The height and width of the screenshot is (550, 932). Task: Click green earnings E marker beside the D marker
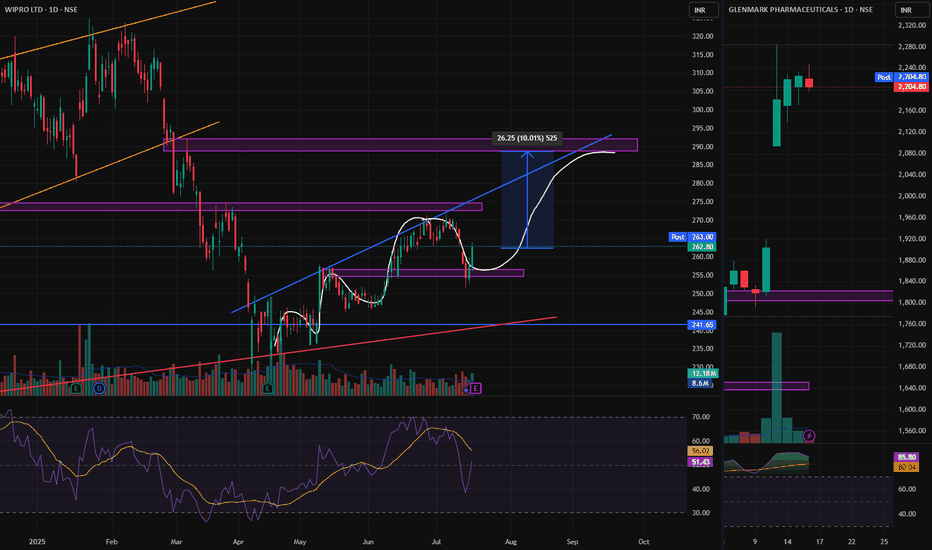point(75,388)
